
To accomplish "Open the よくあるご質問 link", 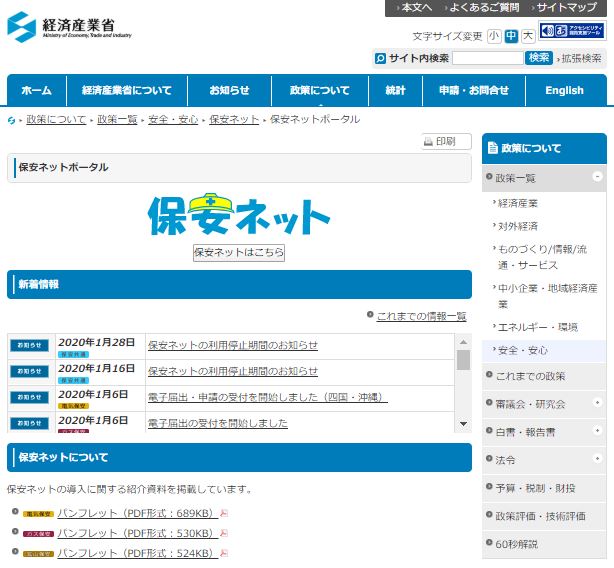I will point(484,7).
